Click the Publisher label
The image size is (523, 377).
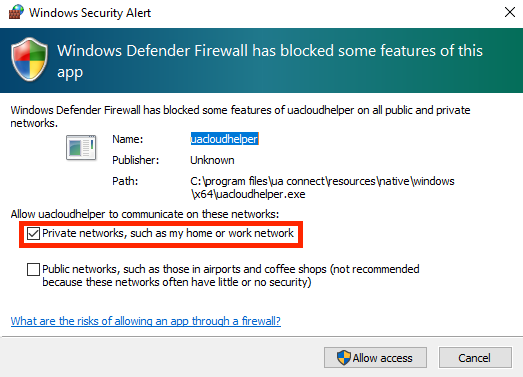click(x=135, y=160)
